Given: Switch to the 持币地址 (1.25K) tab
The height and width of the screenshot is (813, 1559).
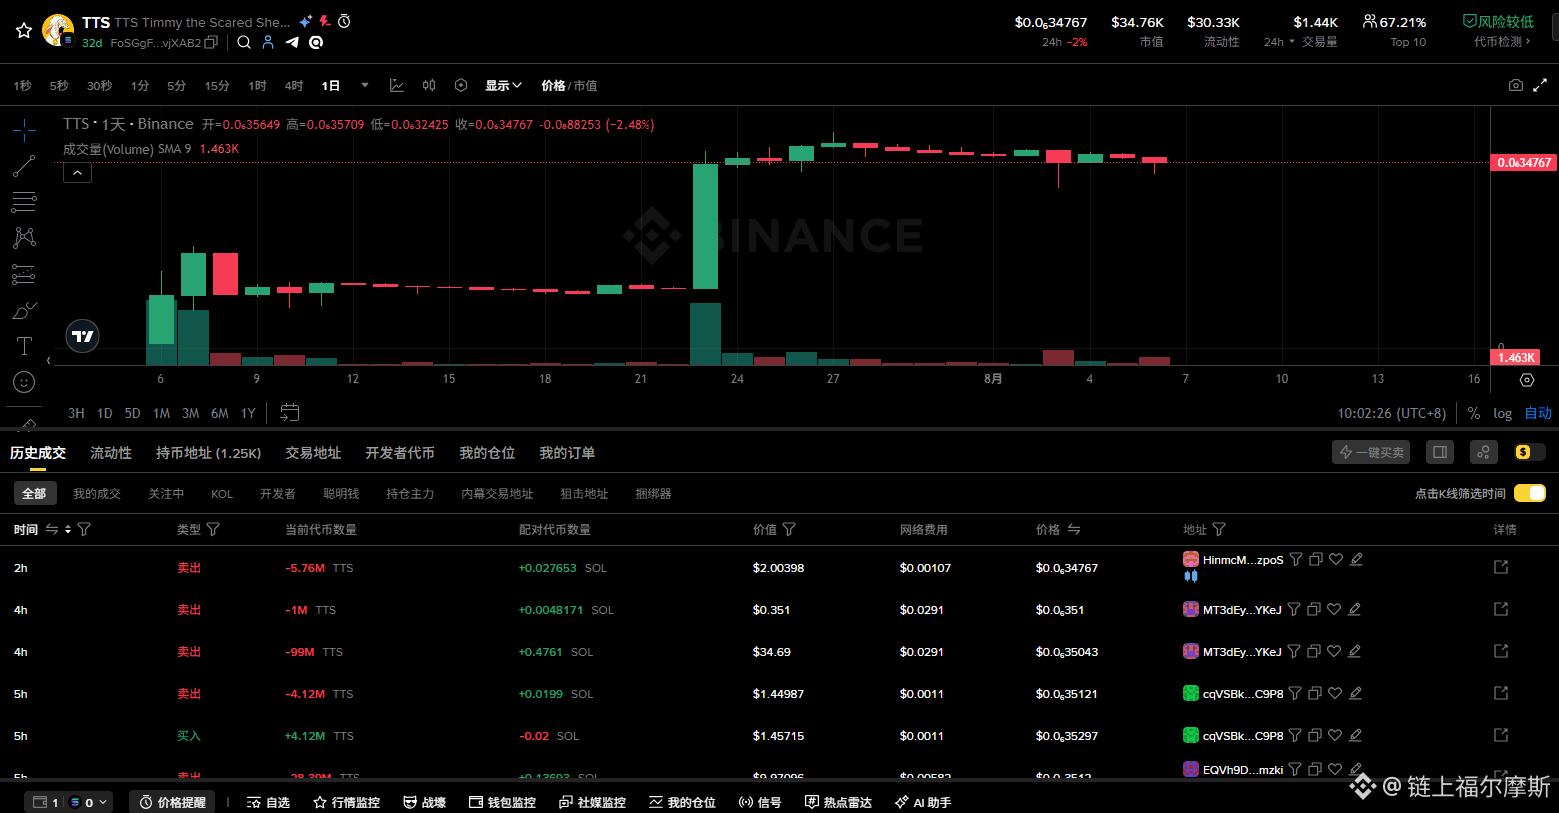Looking at the screenshot, I should [208, 453].
